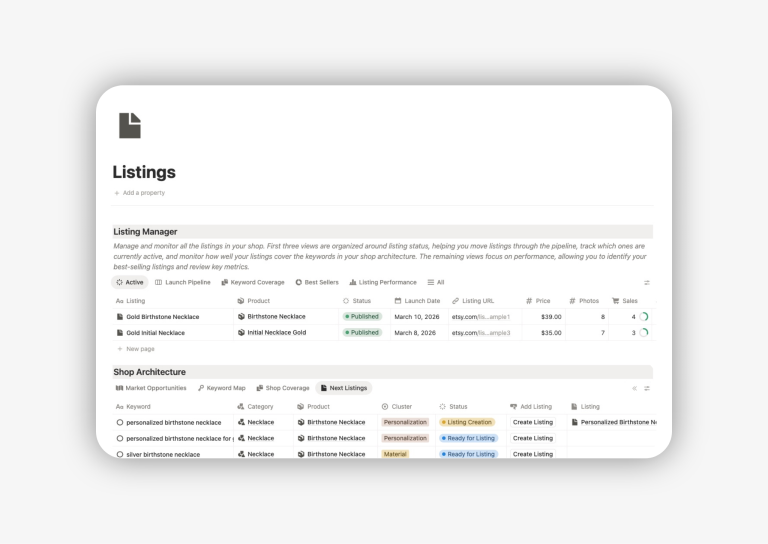This screenshot has height=544, width=768.
Task: Open Market Opportunities view
Action: [151, 388]
